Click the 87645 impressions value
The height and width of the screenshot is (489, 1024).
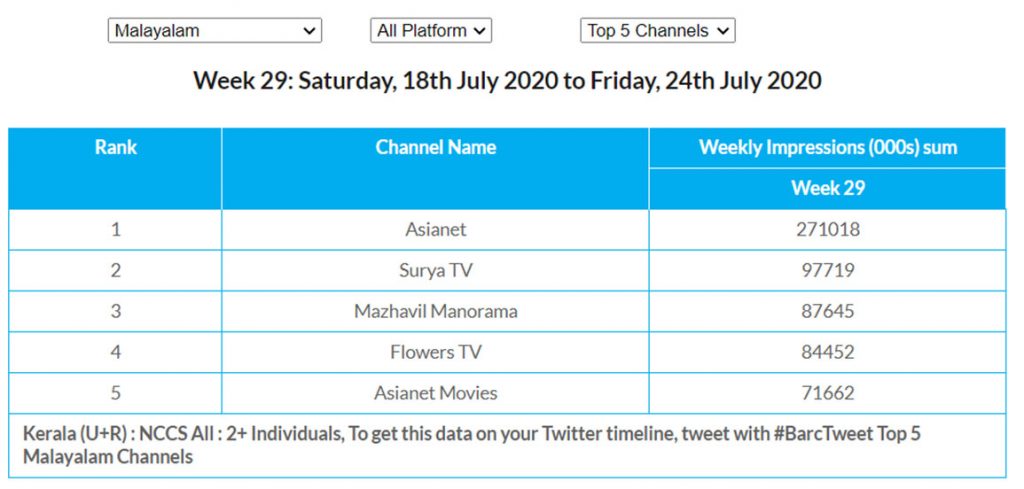coord(827,311)
